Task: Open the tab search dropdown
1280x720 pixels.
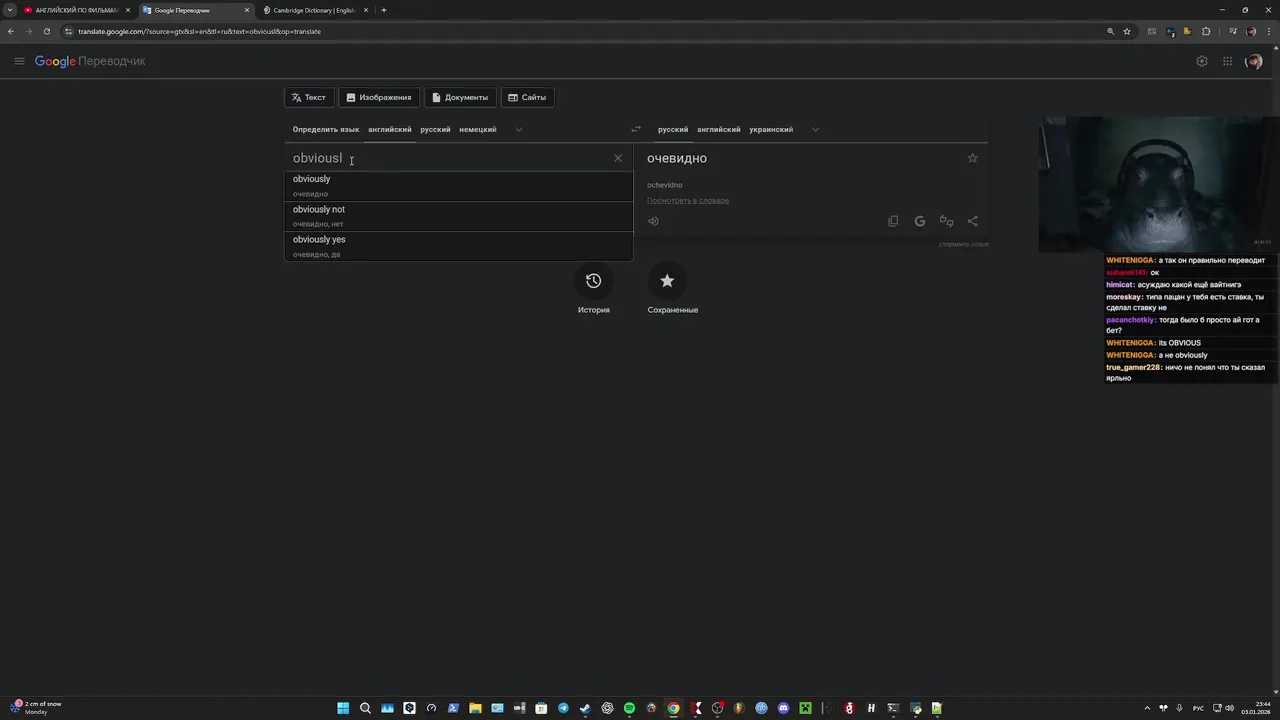Action: pos(10,10)
